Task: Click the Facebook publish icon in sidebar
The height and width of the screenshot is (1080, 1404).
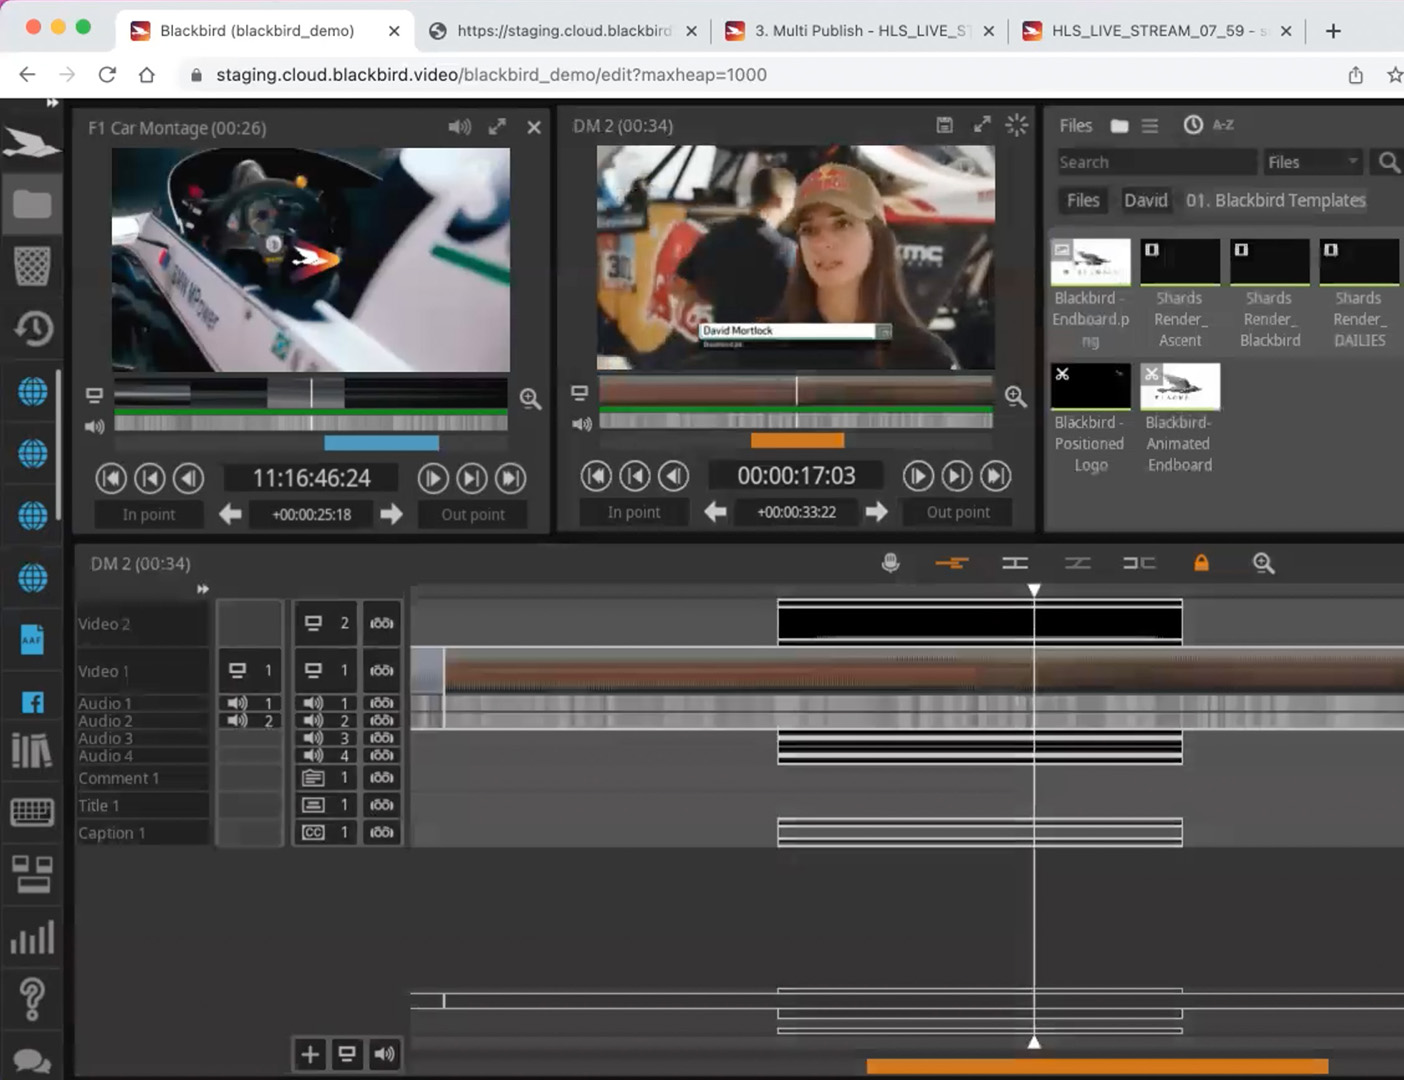Action: pos(32,702)
